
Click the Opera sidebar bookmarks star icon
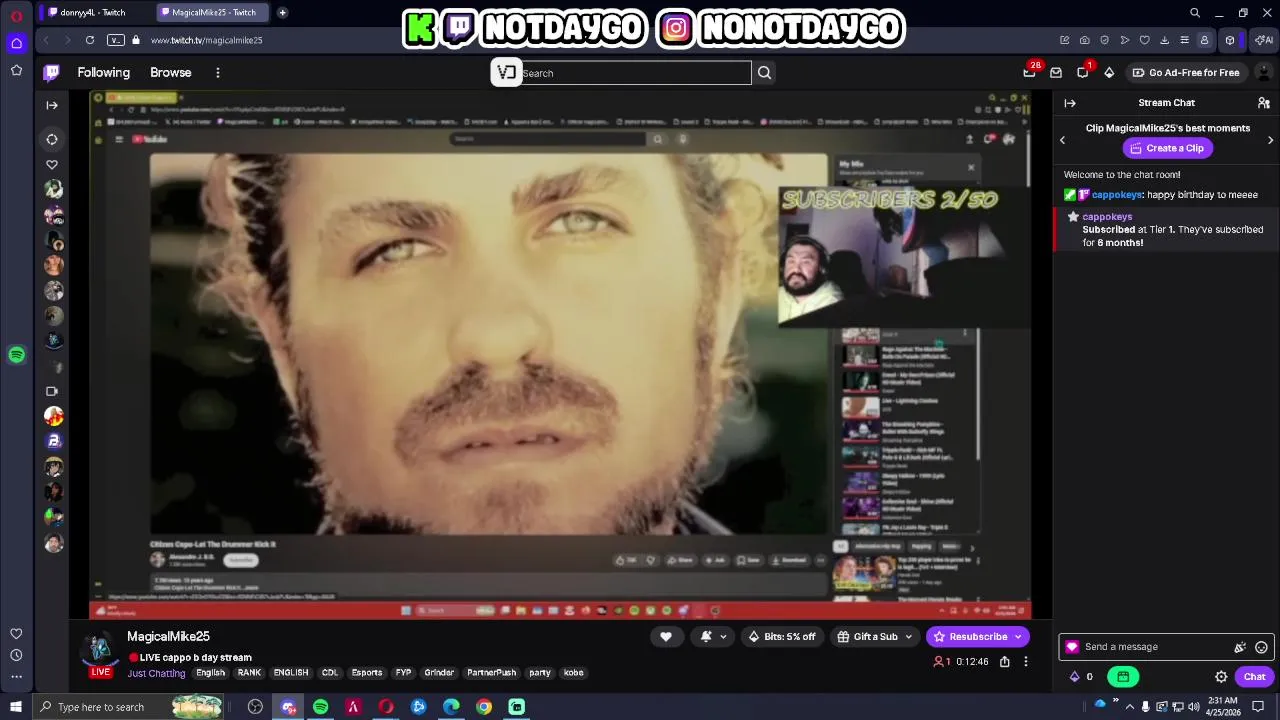pos(17,70)
